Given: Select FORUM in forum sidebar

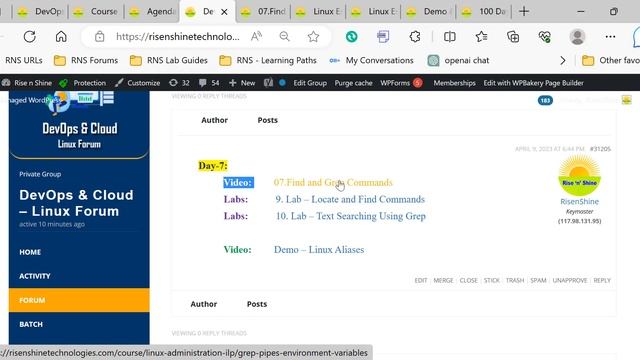Looking at the screenshot, I should [79, 300].
